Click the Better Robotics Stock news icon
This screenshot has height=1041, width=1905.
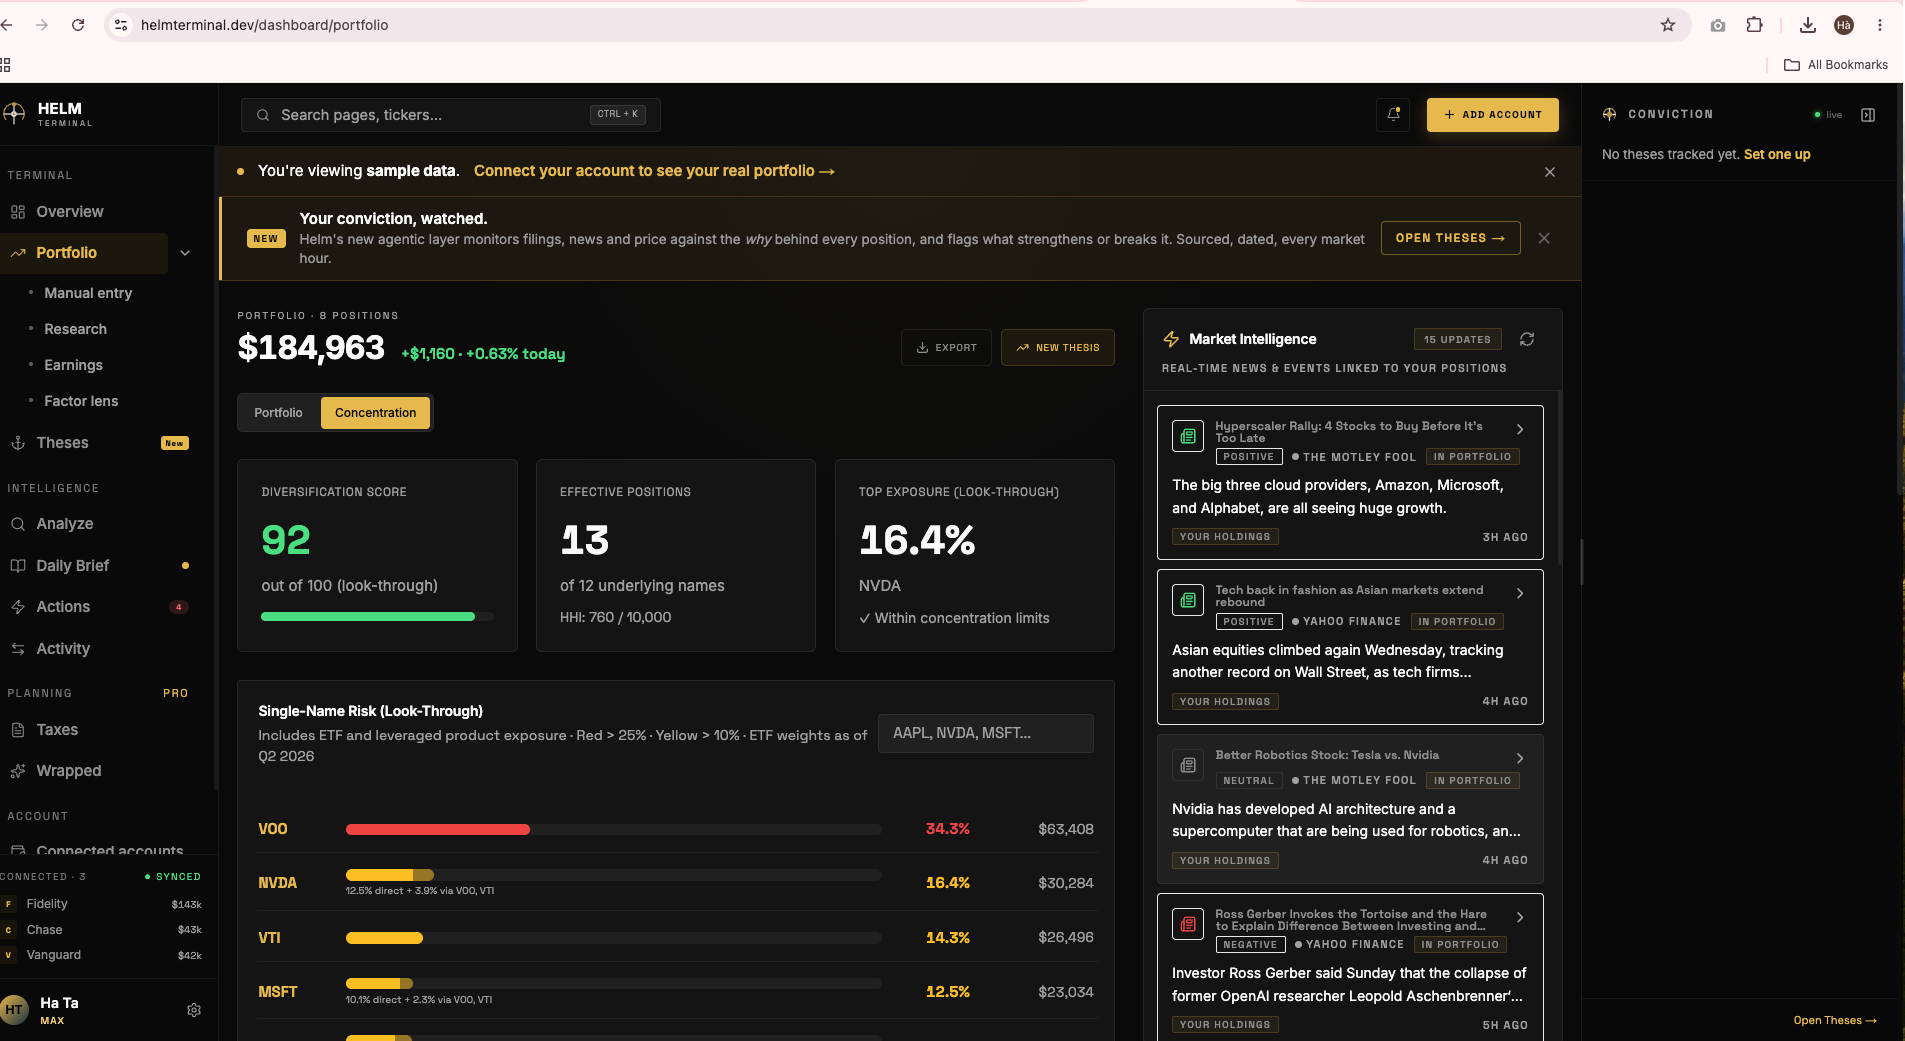click(1187, 765)
